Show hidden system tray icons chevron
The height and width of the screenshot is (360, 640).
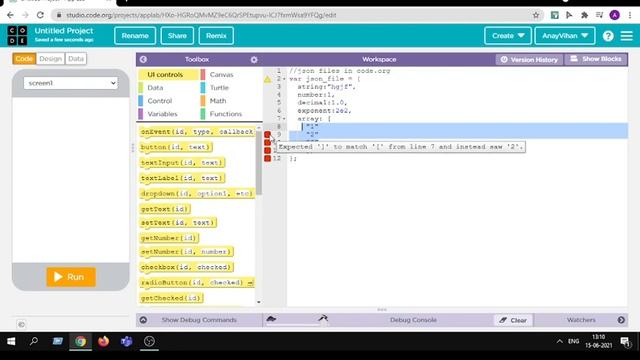click(x=560, y=341)
